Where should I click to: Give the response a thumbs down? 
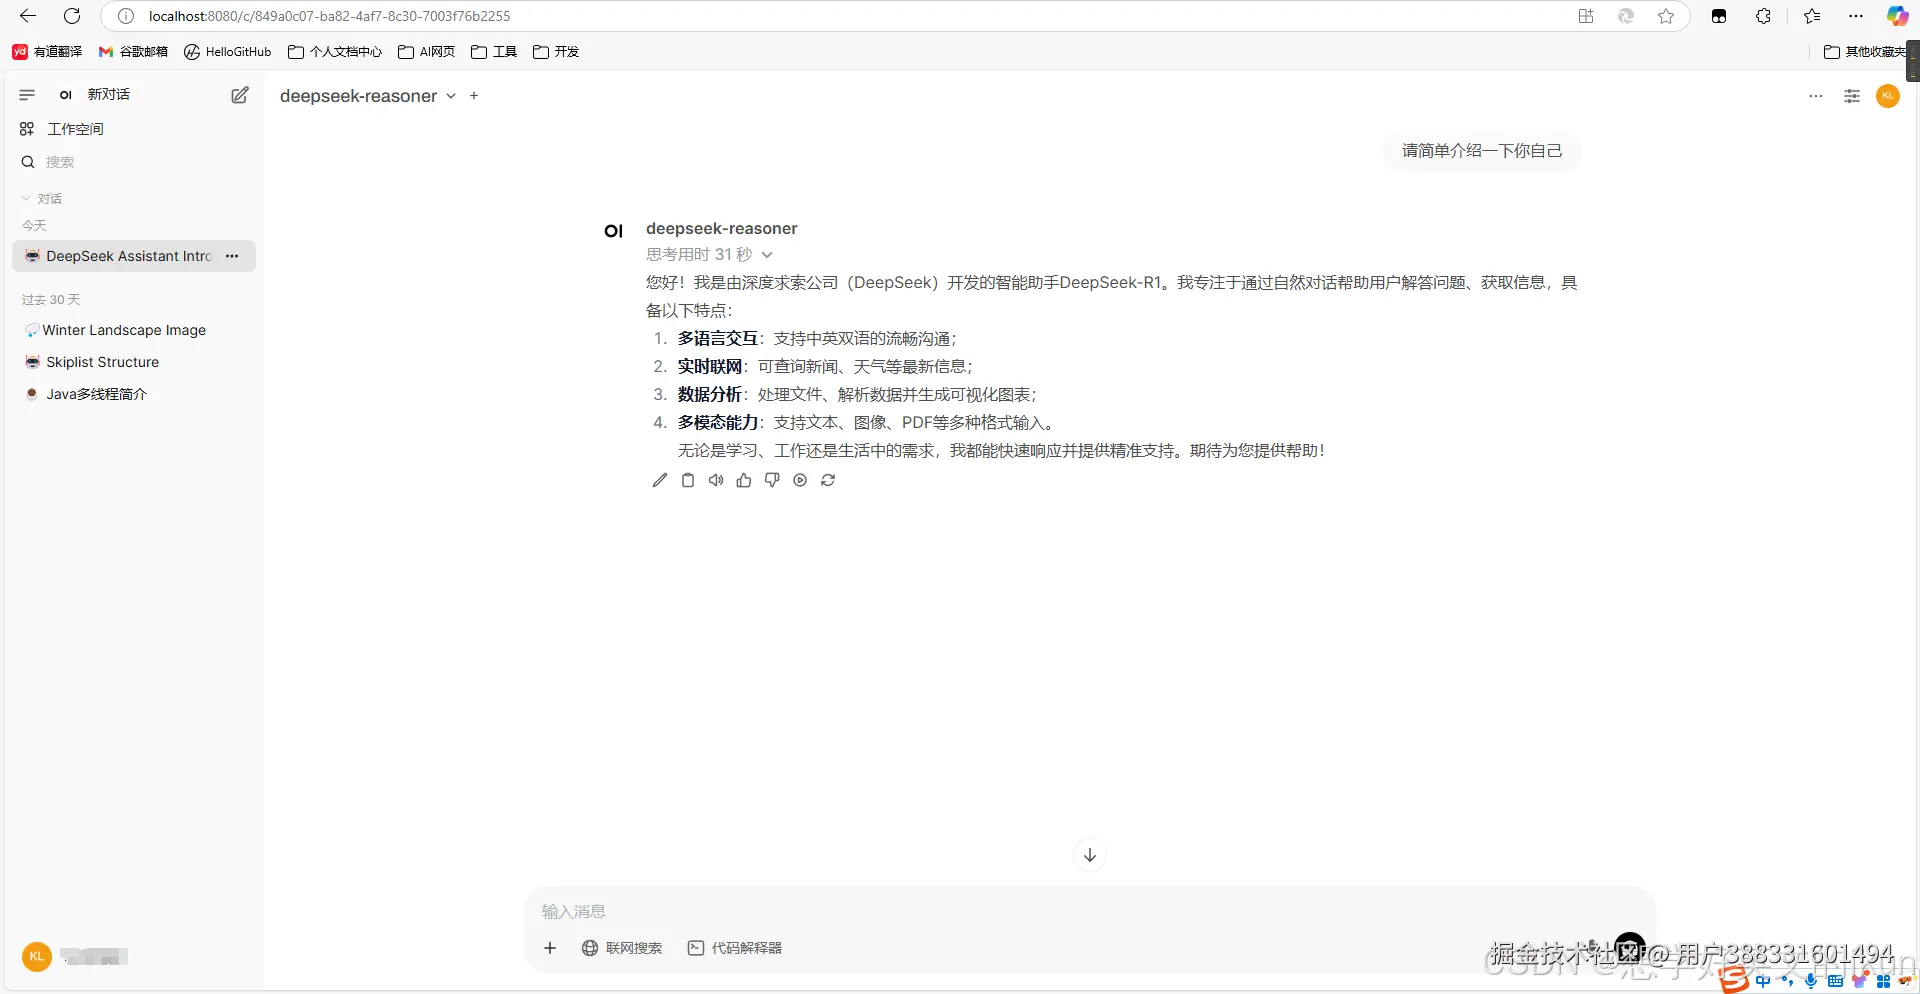(x=771, y=481)
